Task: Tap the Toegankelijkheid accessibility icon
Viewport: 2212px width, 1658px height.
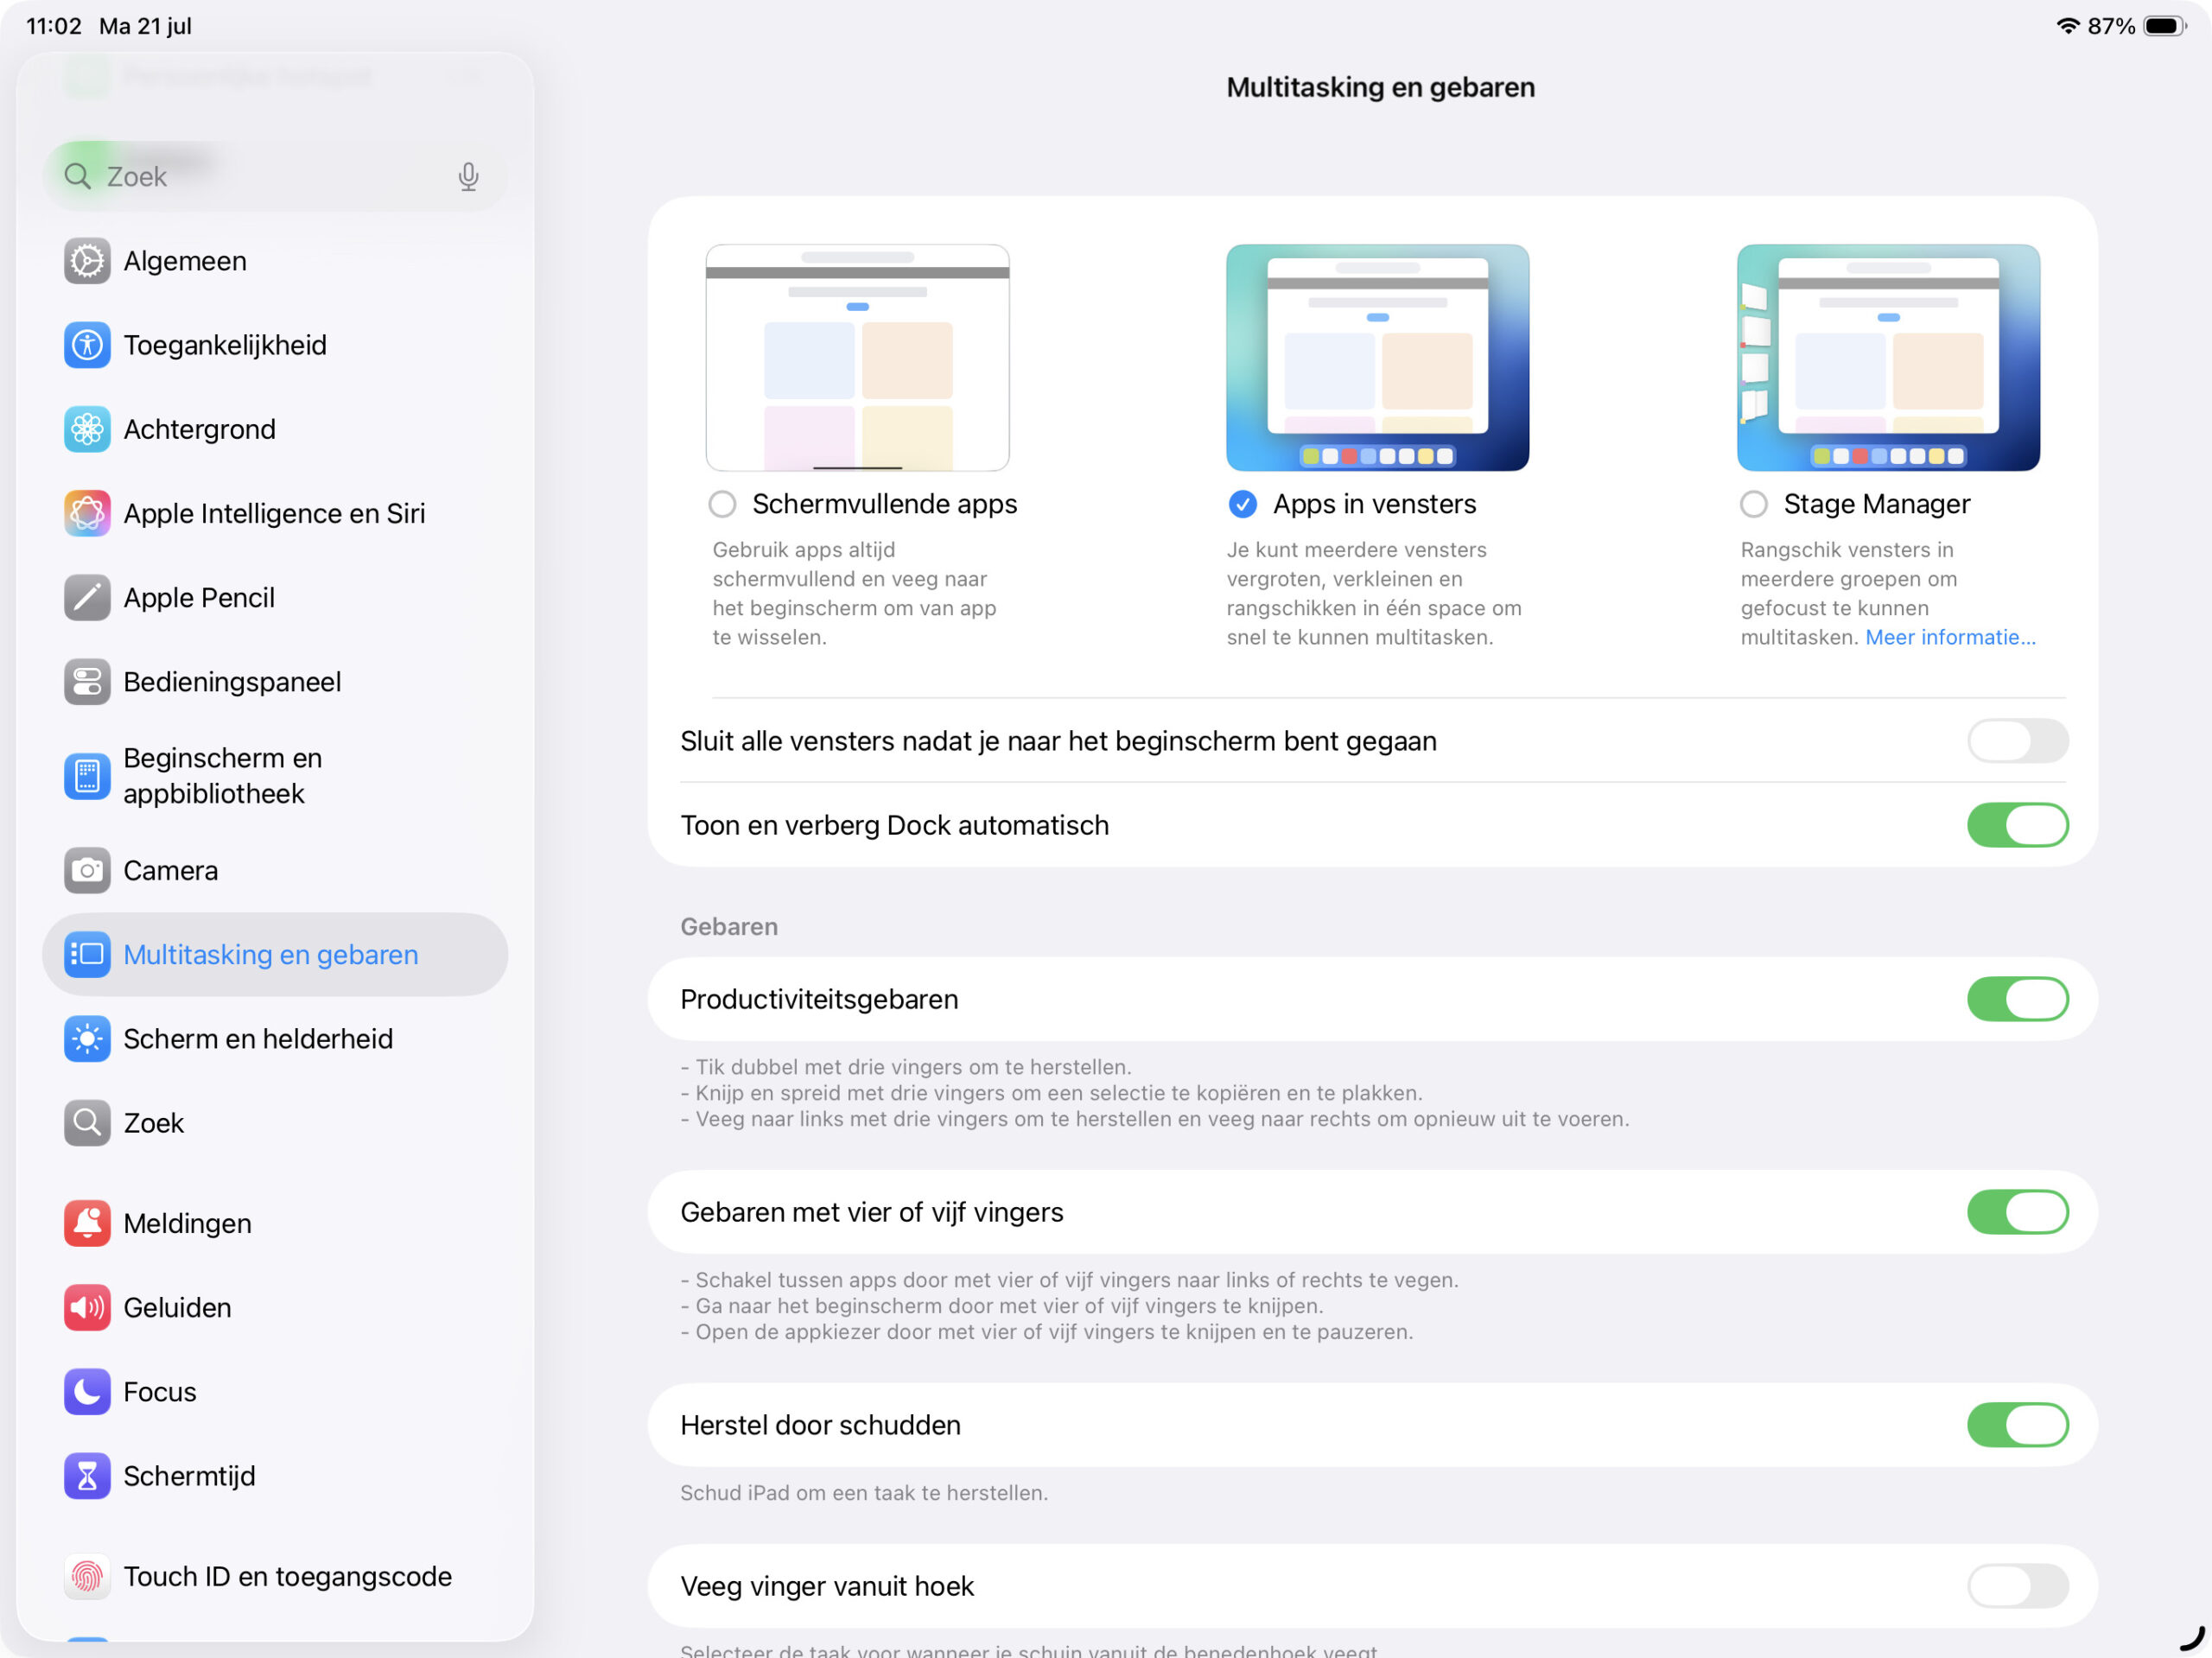Action: [x=87, y=345]
